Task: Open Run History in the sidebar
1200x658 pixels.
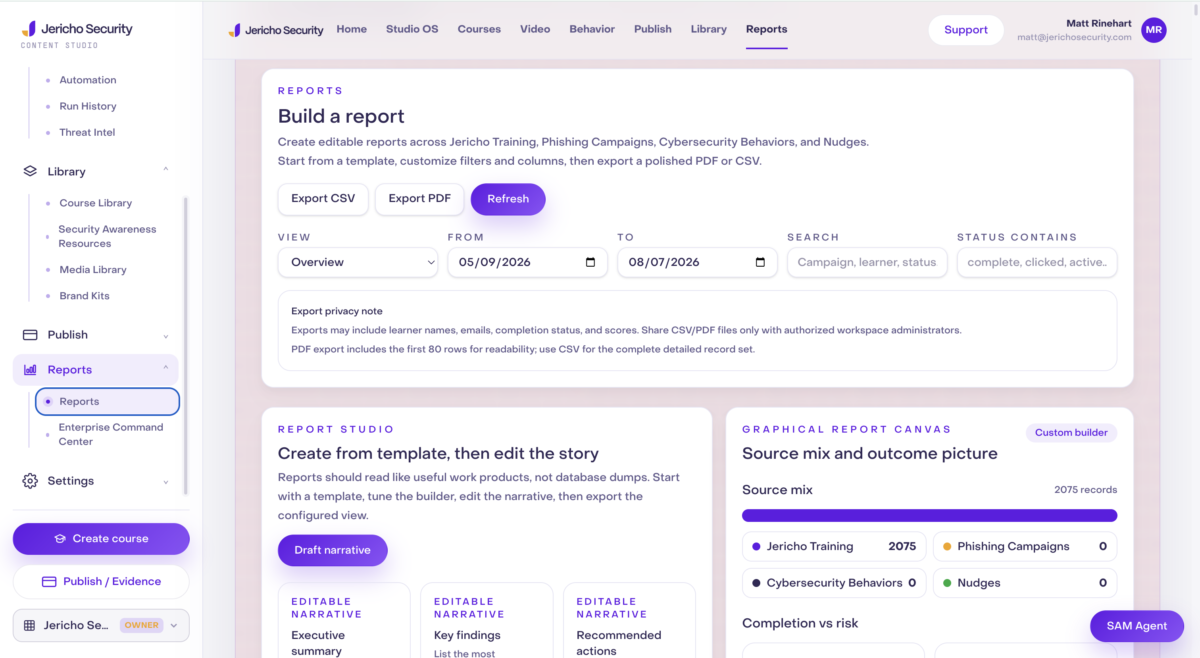Action: click(88, 106)
